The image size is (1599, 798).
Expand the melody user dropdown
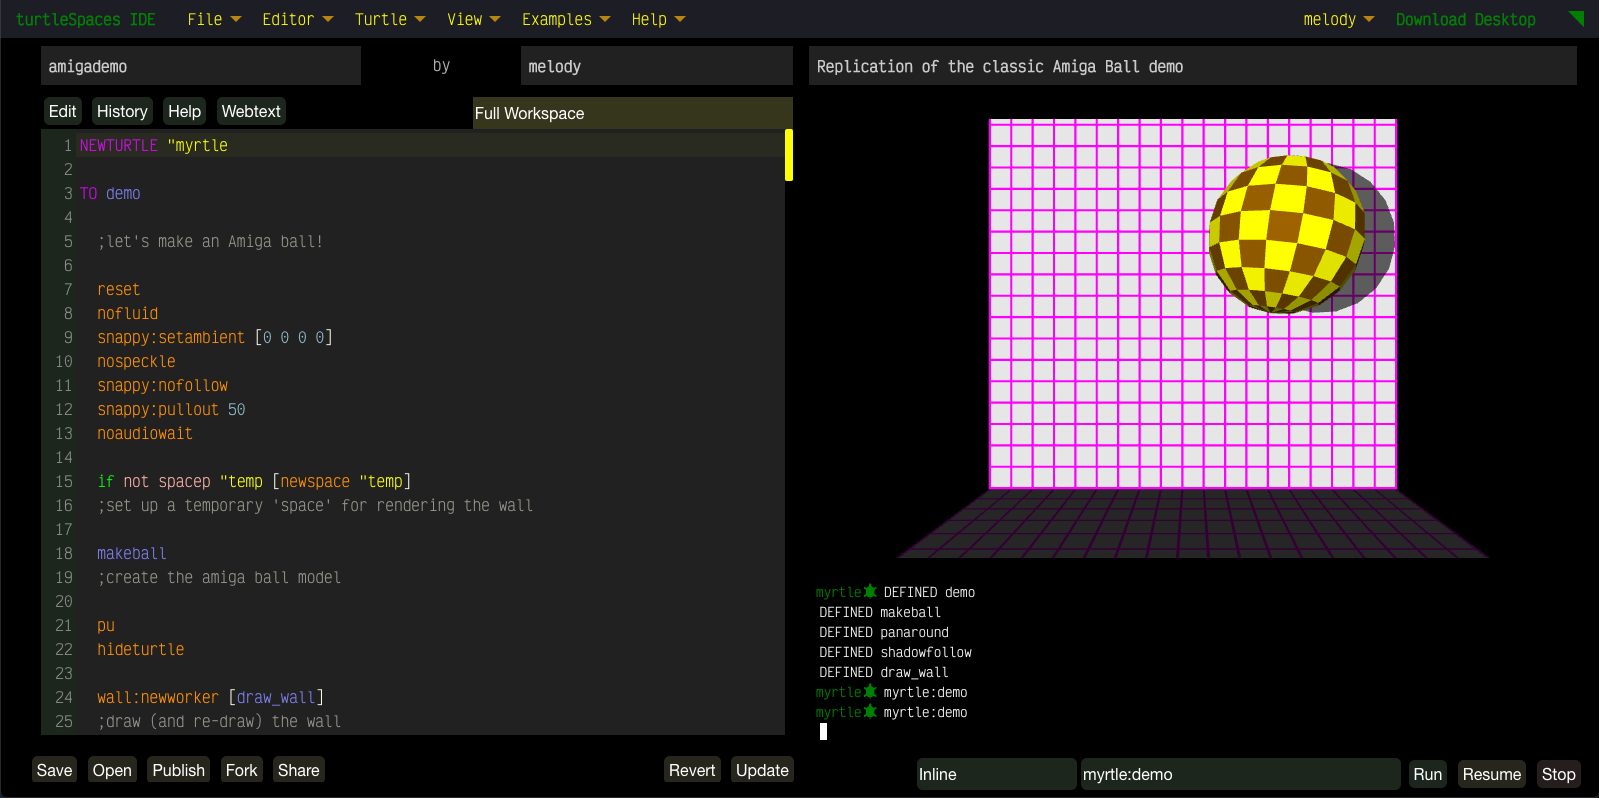1338,20
